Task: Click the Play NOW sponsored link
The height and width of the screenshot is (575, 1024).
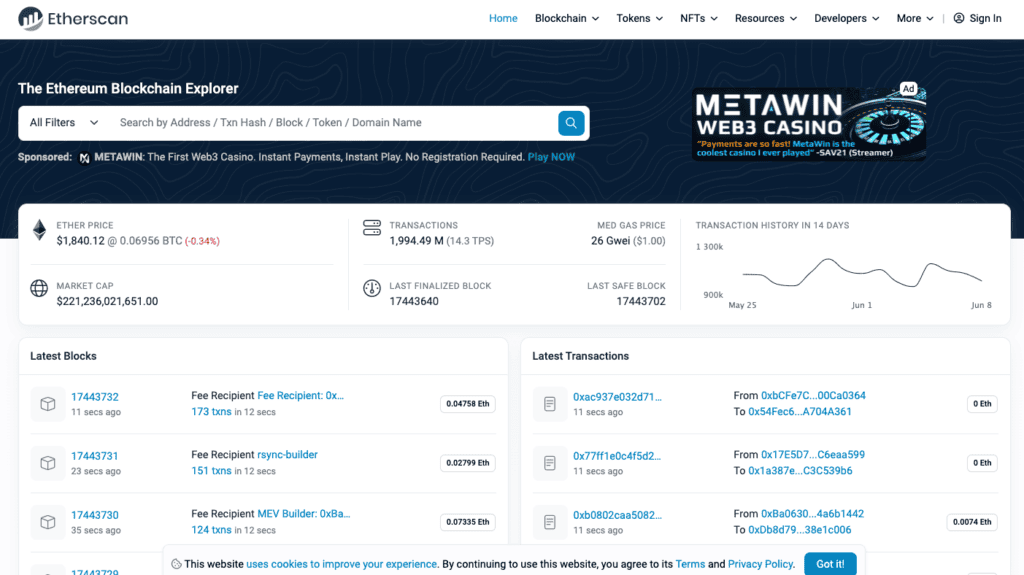Action: click(x=551, y=157)
